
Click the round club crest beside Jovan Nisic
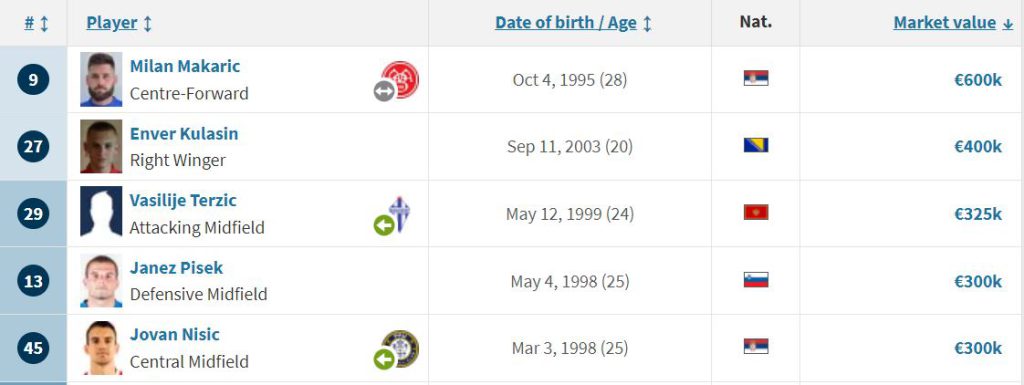(400, 348)
